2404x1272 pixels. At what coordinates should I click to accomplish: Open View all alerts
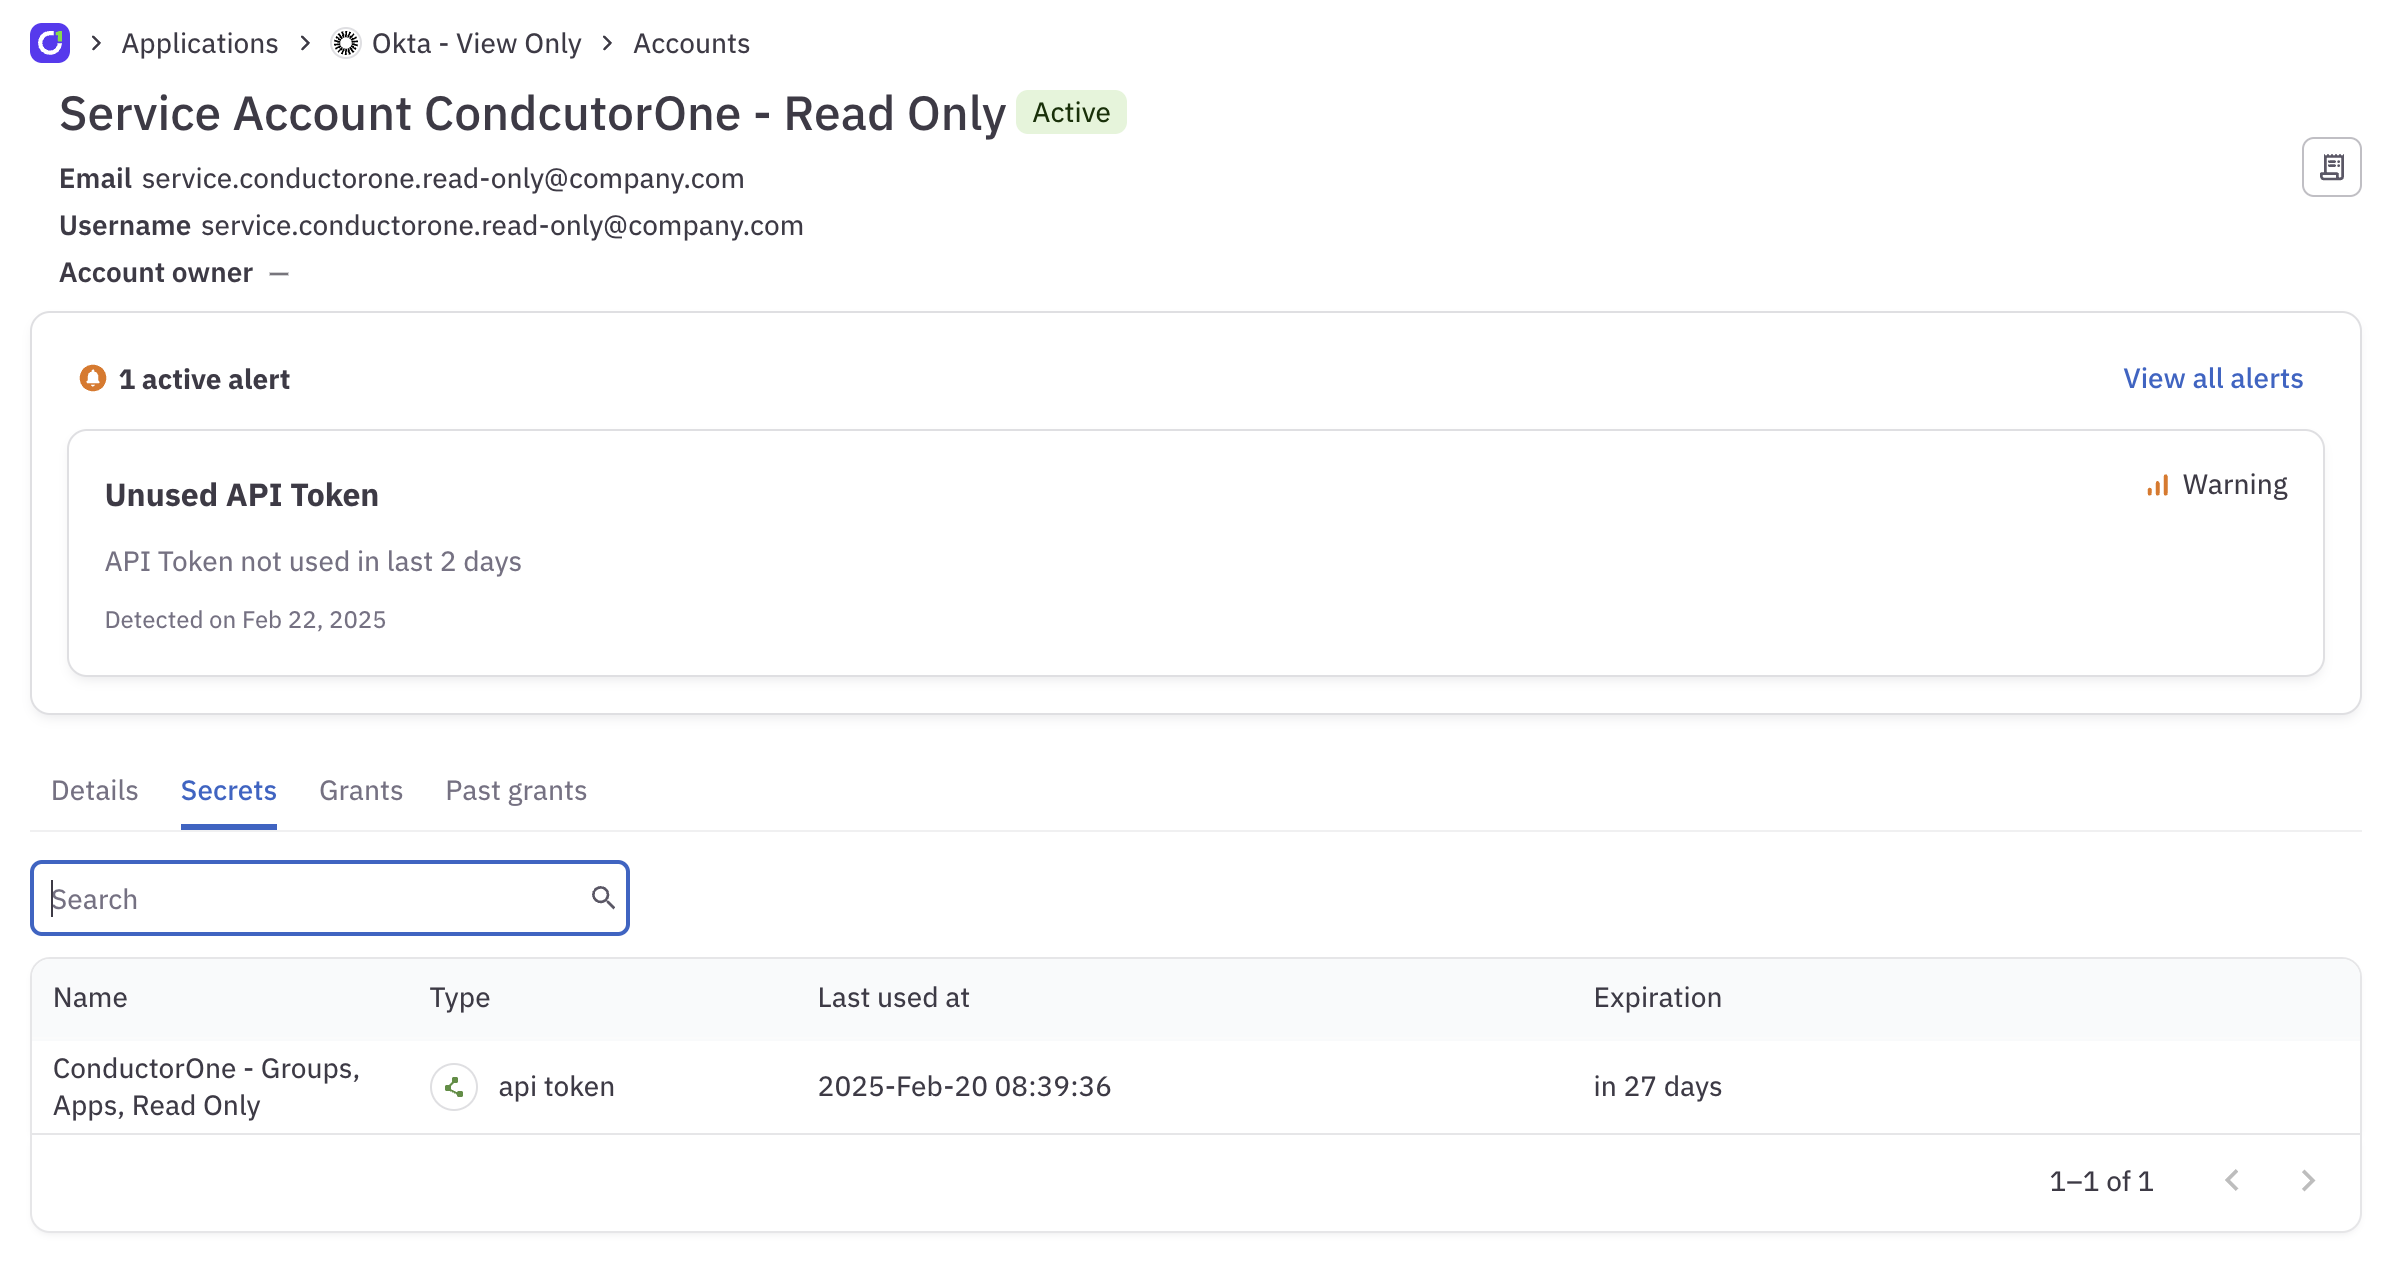coord(2212,378)
